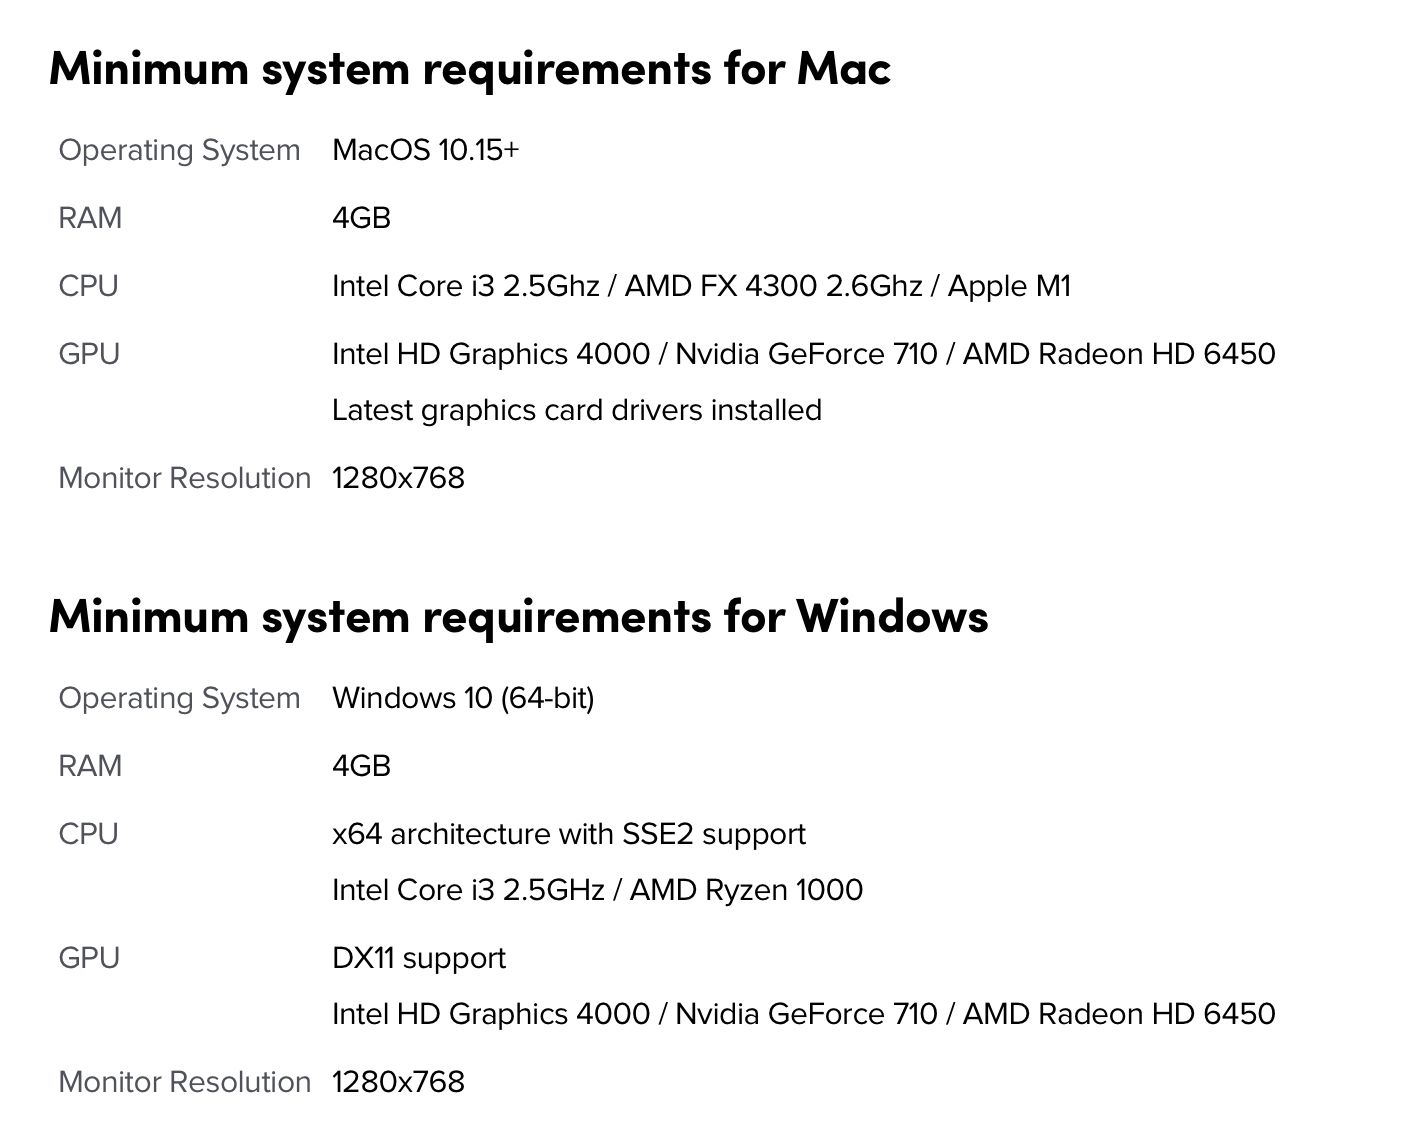Image resolution: width=1414 pixels, height=1135 pixels.
Task: Click the Windows Operating System label
Action: click(x=180, y=699)
